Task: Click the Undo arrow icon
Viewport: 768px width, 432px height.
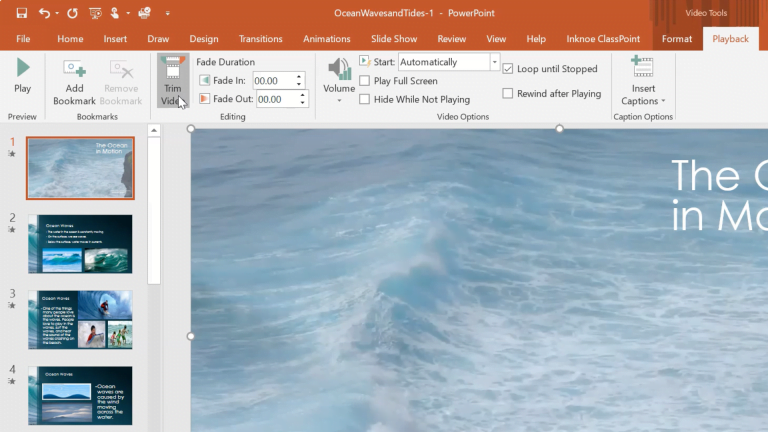Action: pyautogui.click(x=44, y=13)
